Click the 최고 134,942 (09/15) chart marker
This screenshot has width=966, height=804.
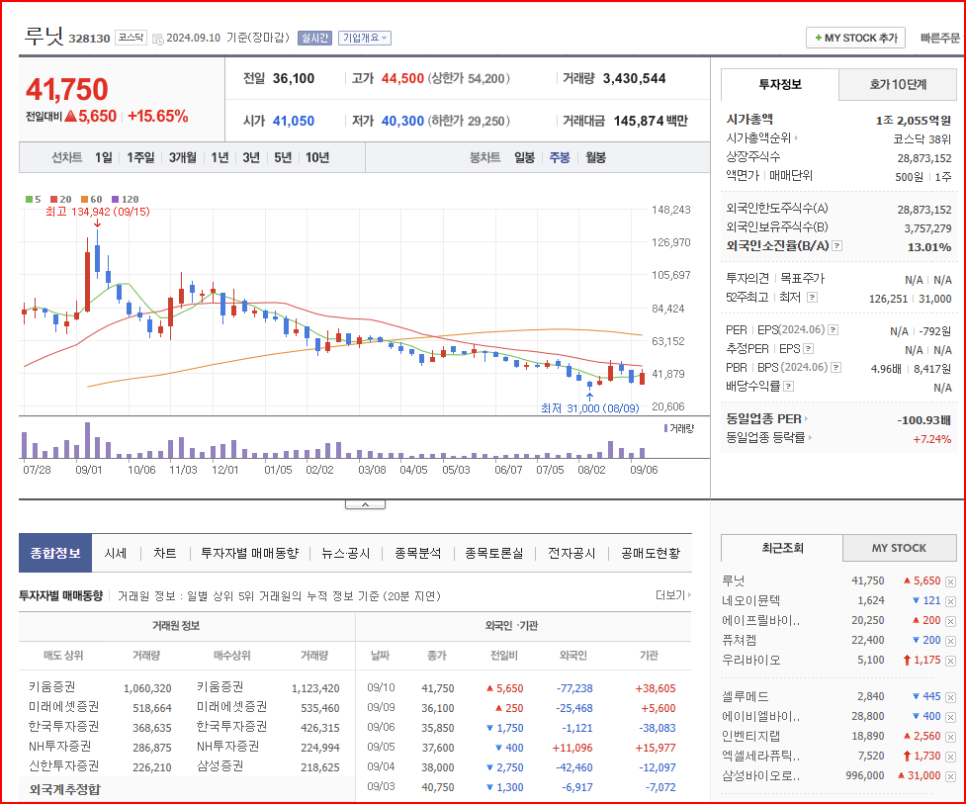97,212
